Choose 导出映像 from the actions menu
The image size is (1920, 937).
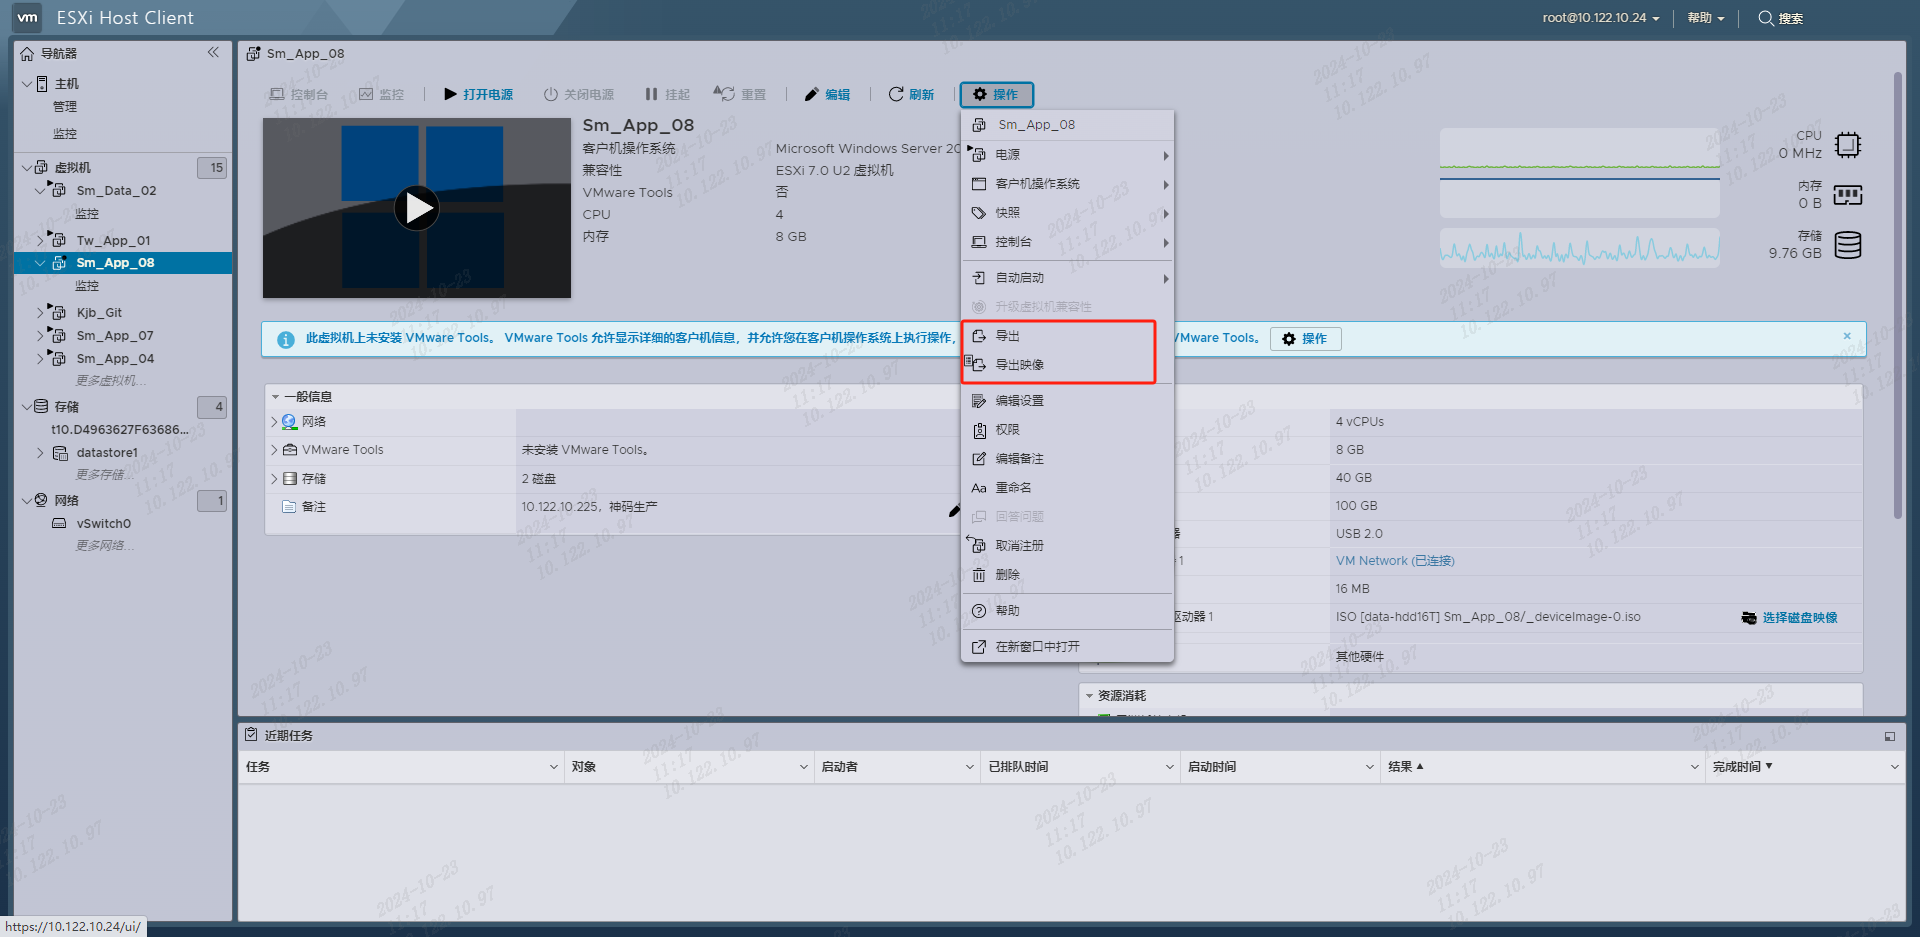1067,365
